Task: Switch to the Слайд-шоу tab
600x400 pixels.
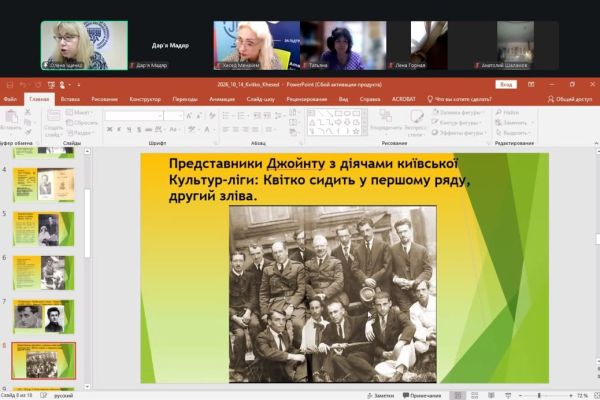Action: point(261,100)
